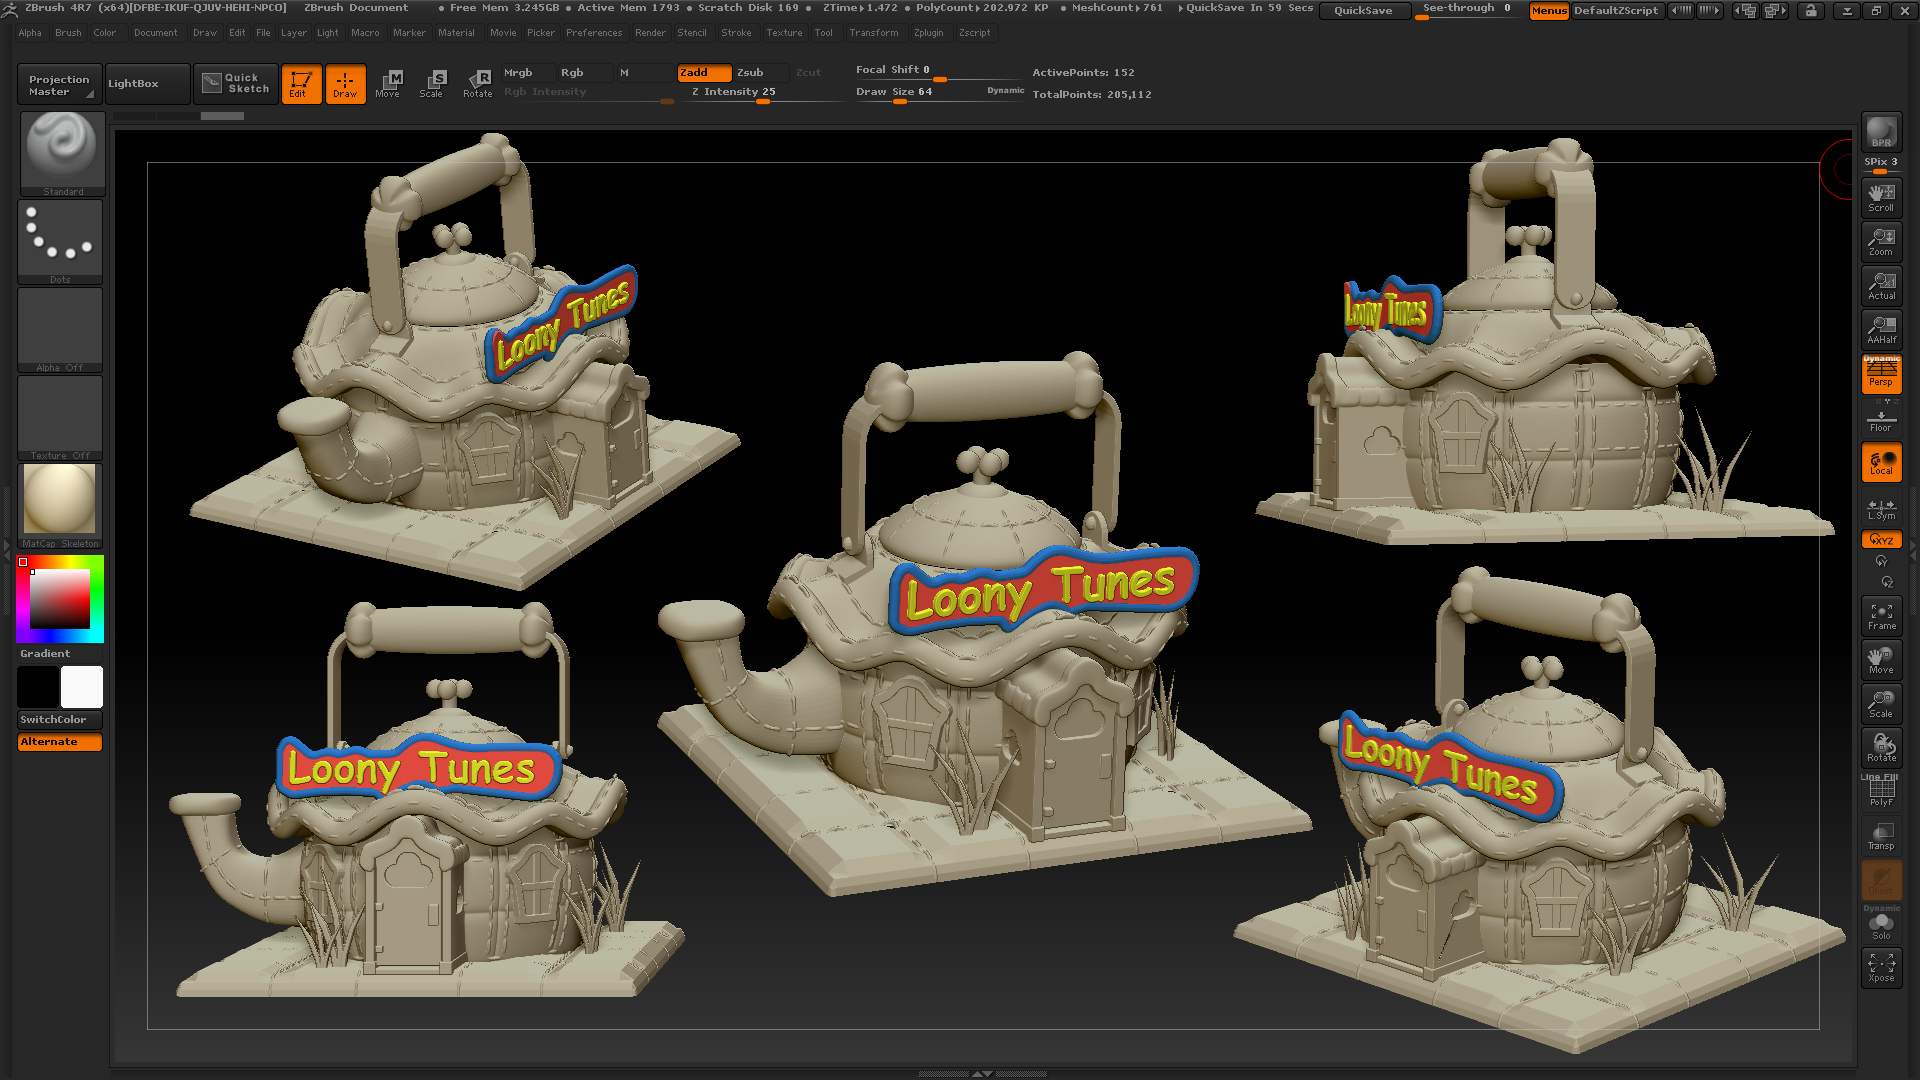
Task: Click previous UI layout arrow icon
Action: 1681,10
